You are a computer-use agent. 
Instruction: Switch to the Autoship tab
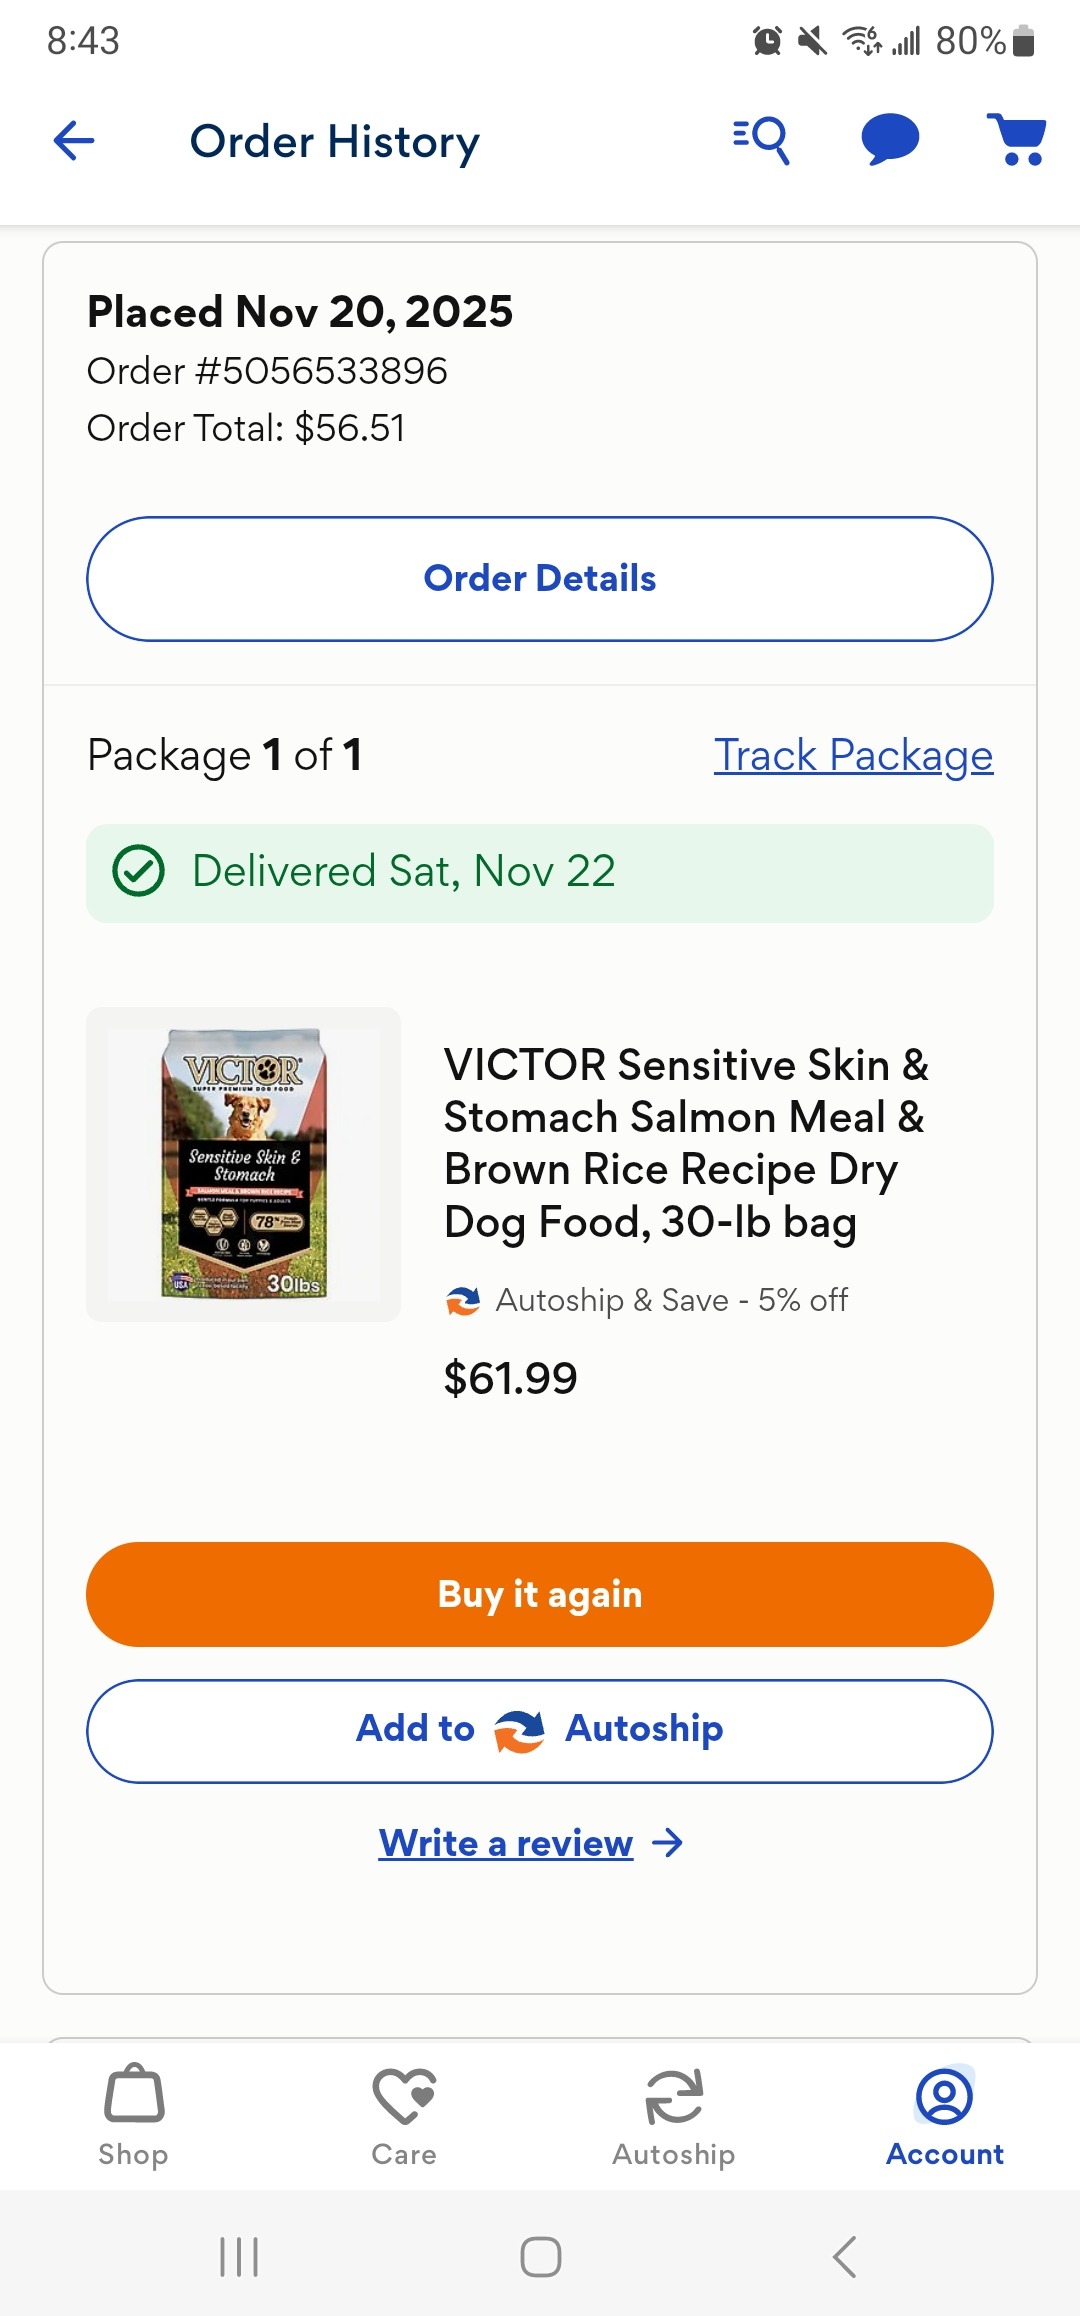point(674,2116)
